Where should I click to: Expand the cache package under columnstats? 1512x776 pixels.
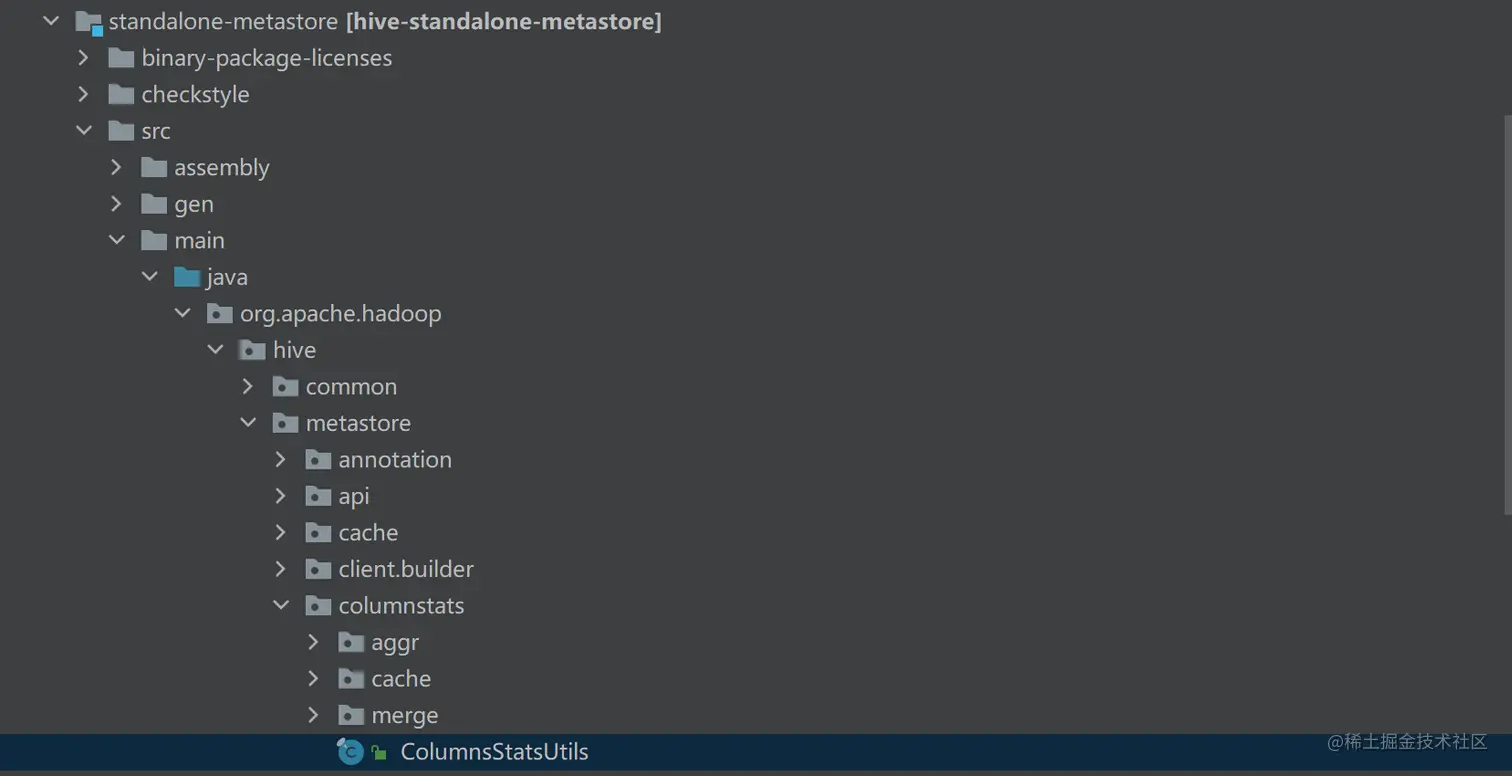tap(314, 678)
